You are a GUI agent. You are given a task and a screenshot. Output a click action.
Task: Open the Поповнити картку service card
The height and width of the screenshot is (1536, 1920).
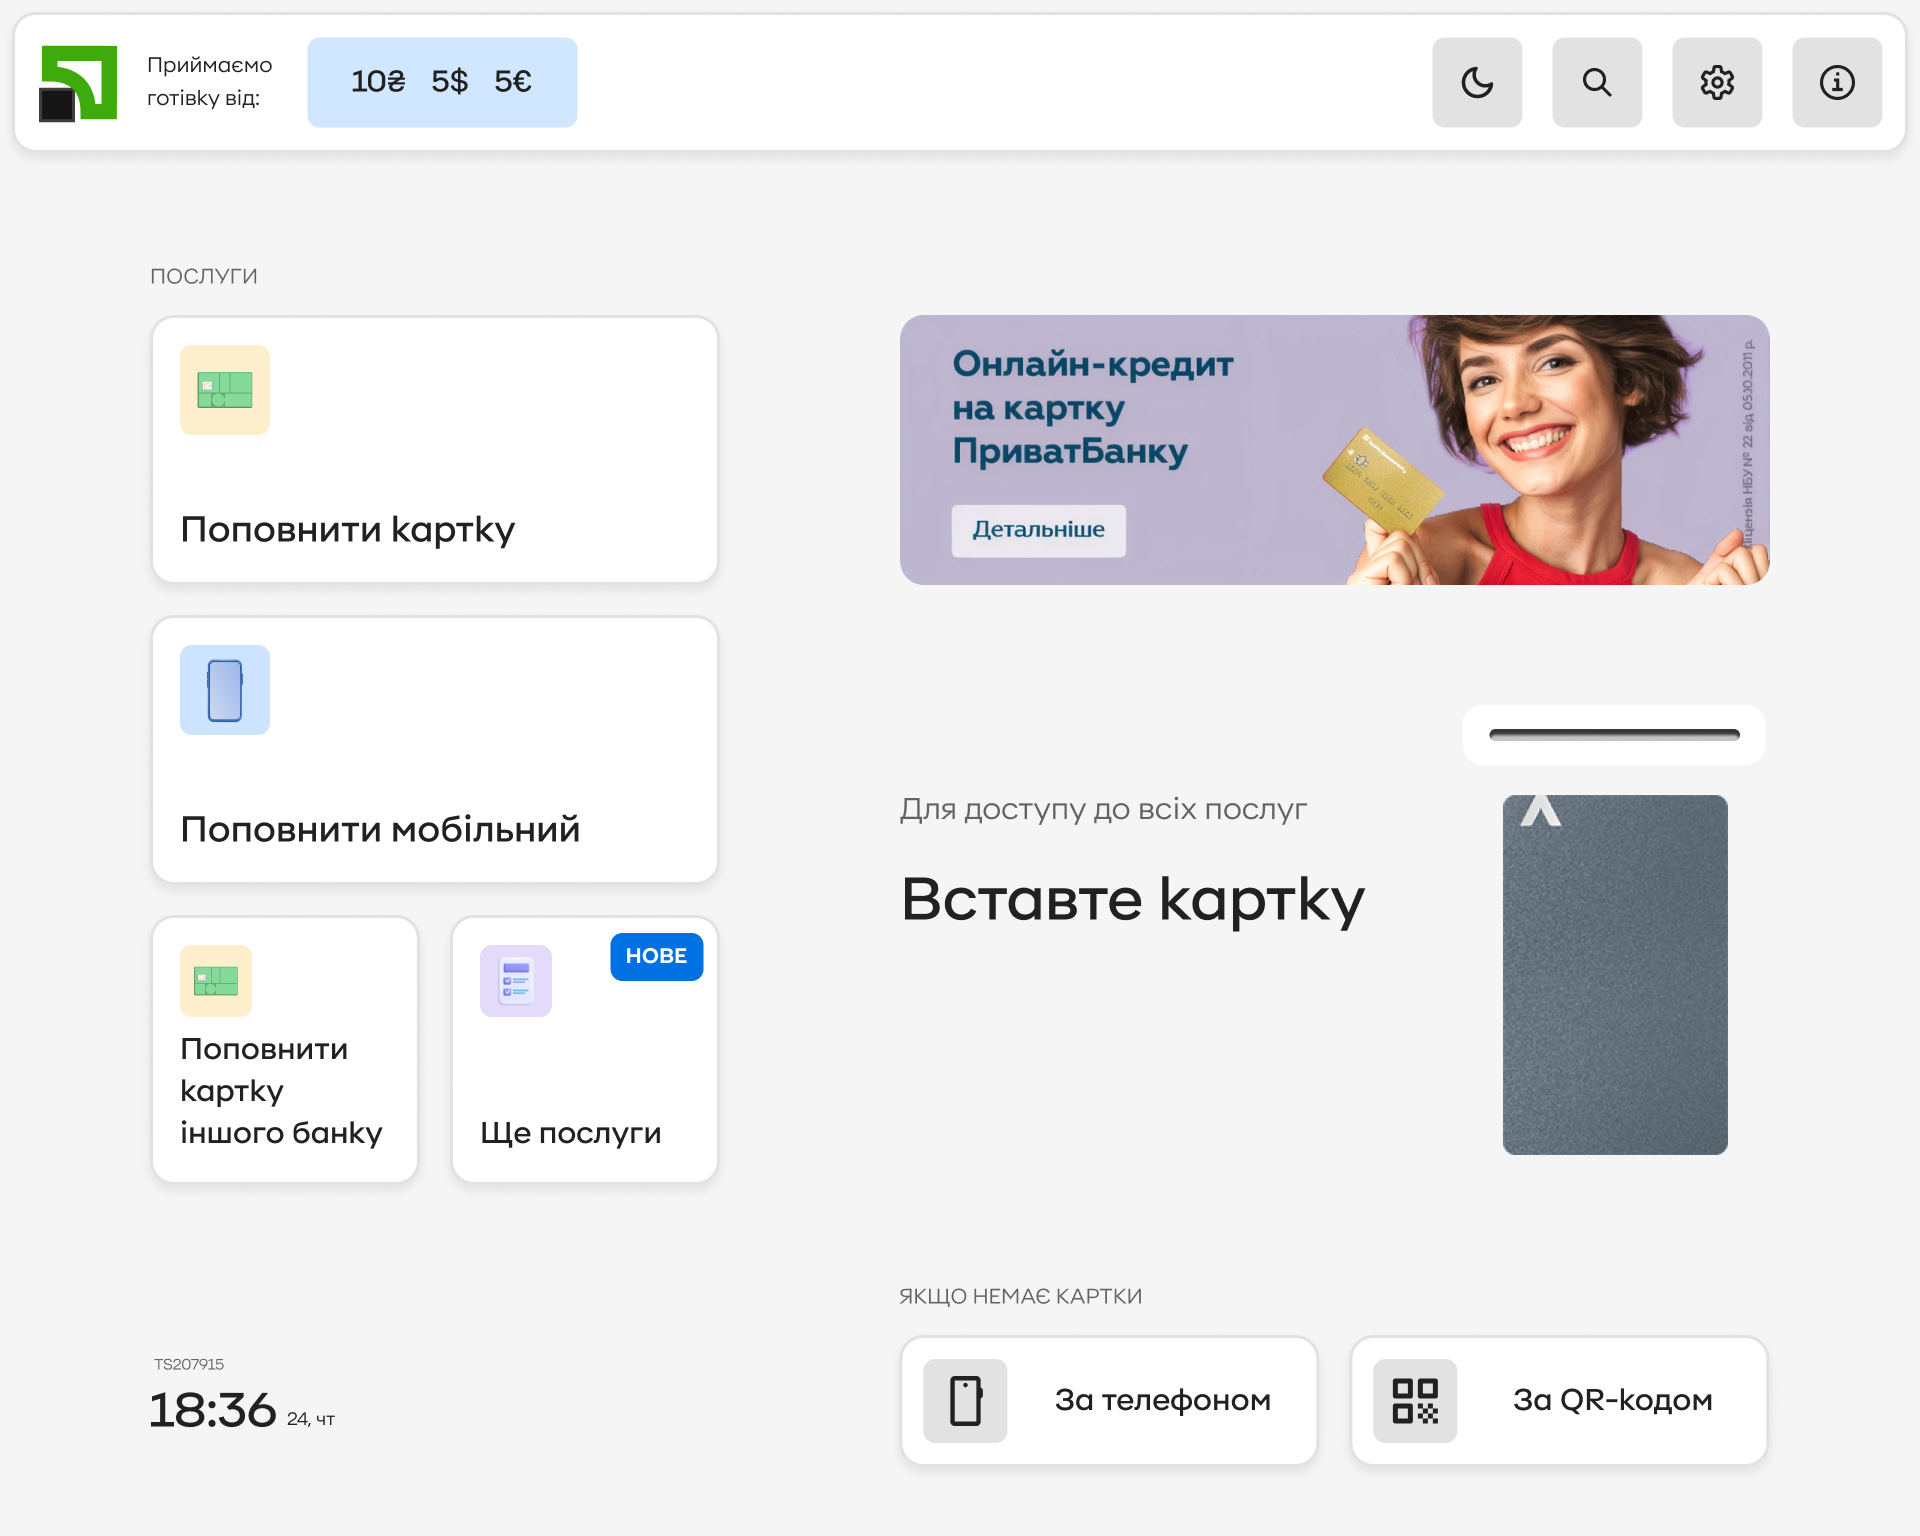[435, 450]
